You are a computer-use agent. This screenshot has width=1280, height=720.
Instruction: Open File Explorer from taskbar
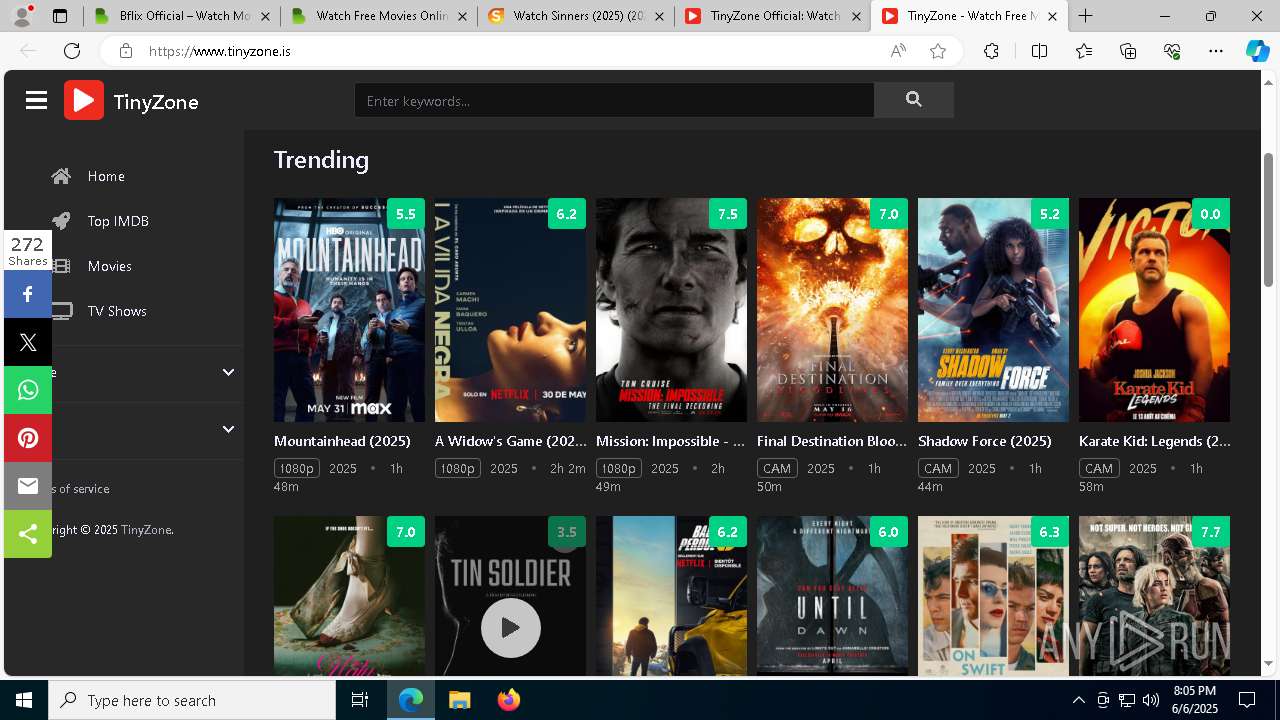459,700
